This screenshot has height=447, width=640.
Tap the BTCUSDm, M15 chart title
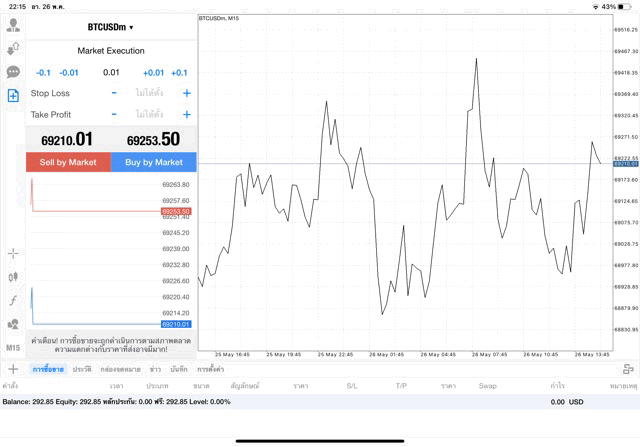pos(219,18)
